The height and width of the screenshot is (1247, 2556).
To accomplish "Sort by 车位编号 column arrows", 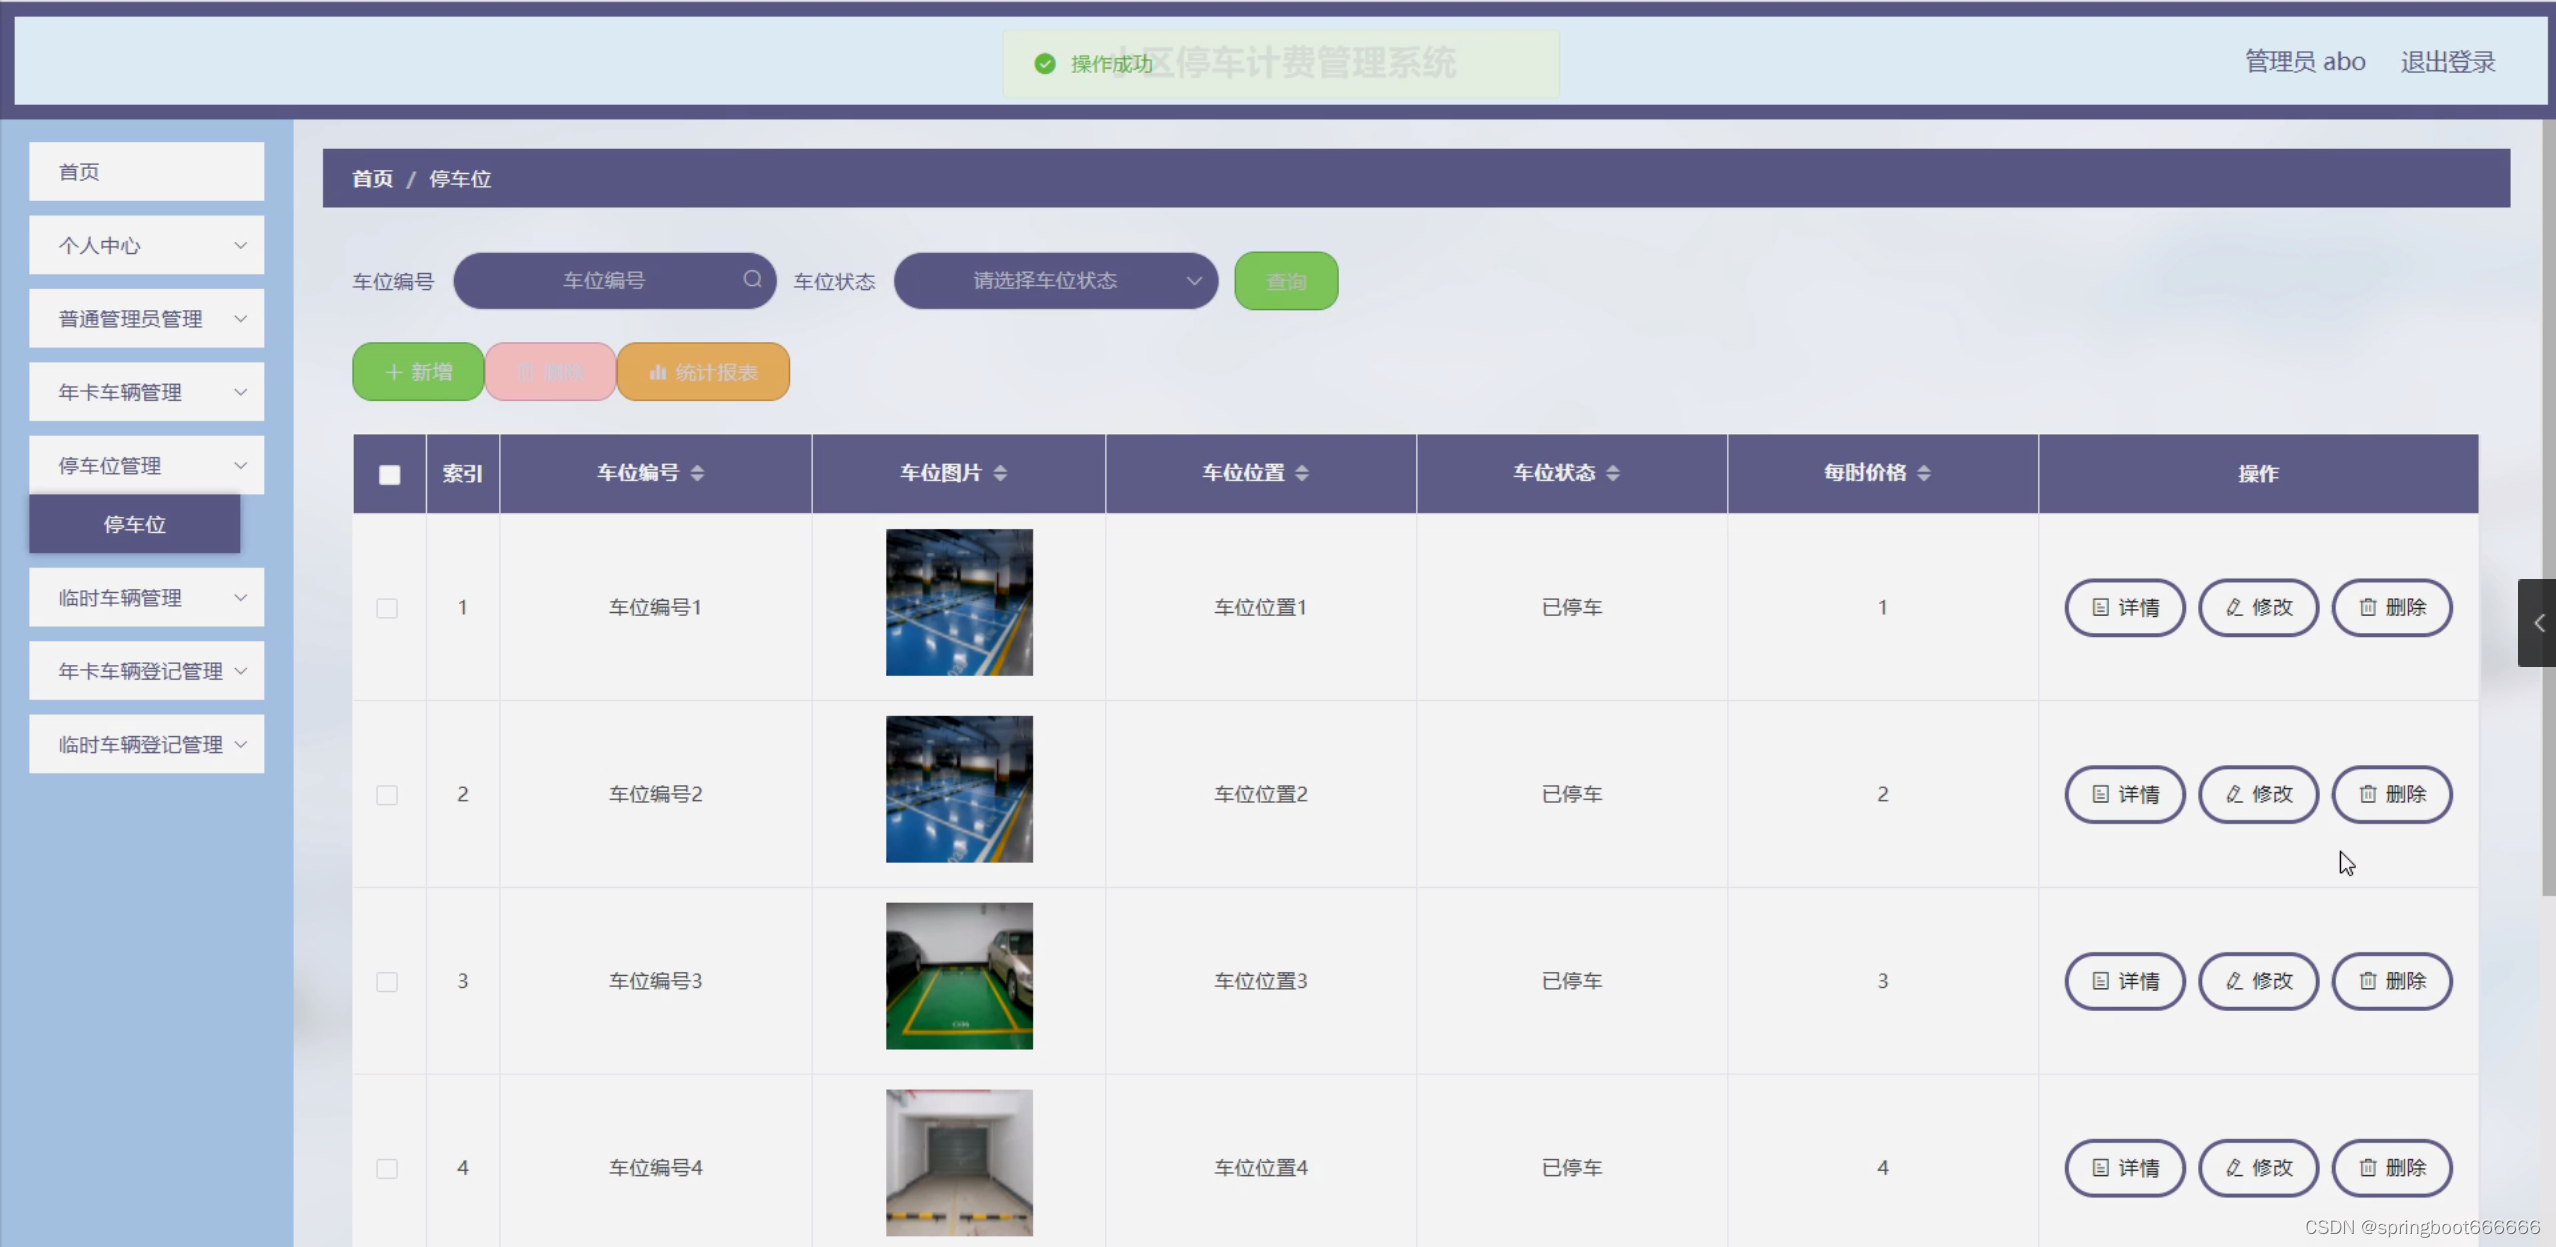I will pyautogui.click(x=698, y=473).
